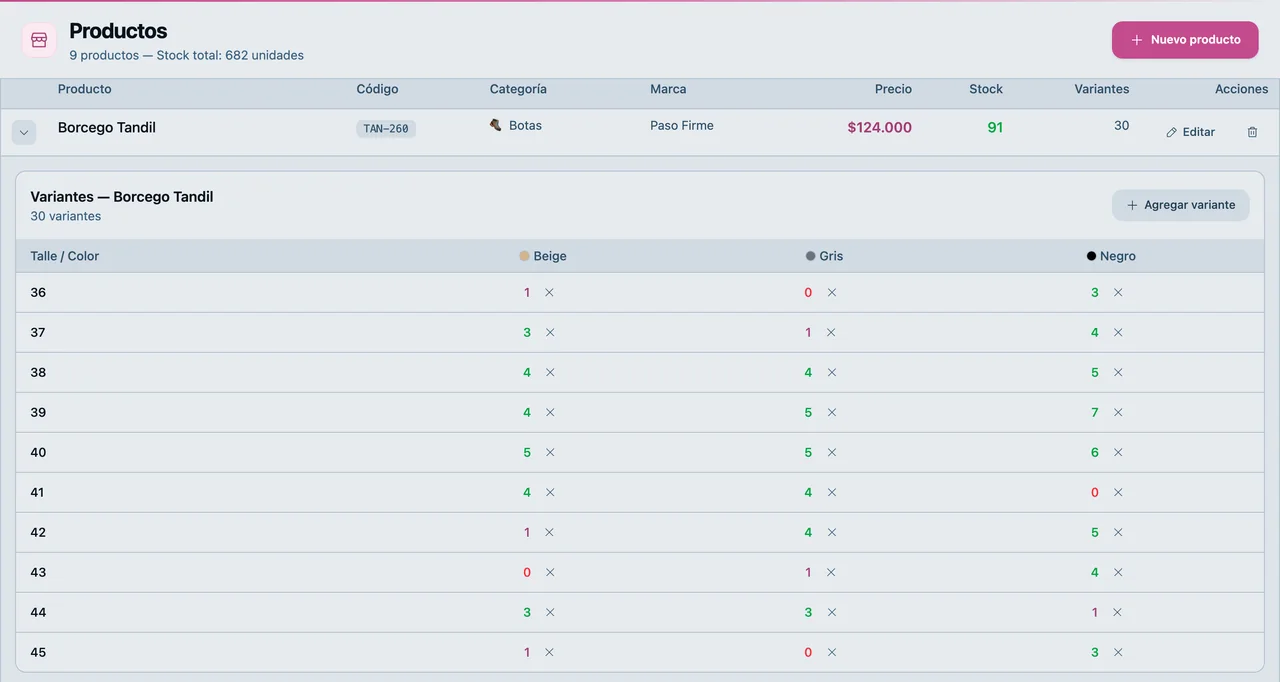The width and height of the screenshot is (1280, 682).
Task: Remove the size 40 Beige variant
Action: point(549,453)
